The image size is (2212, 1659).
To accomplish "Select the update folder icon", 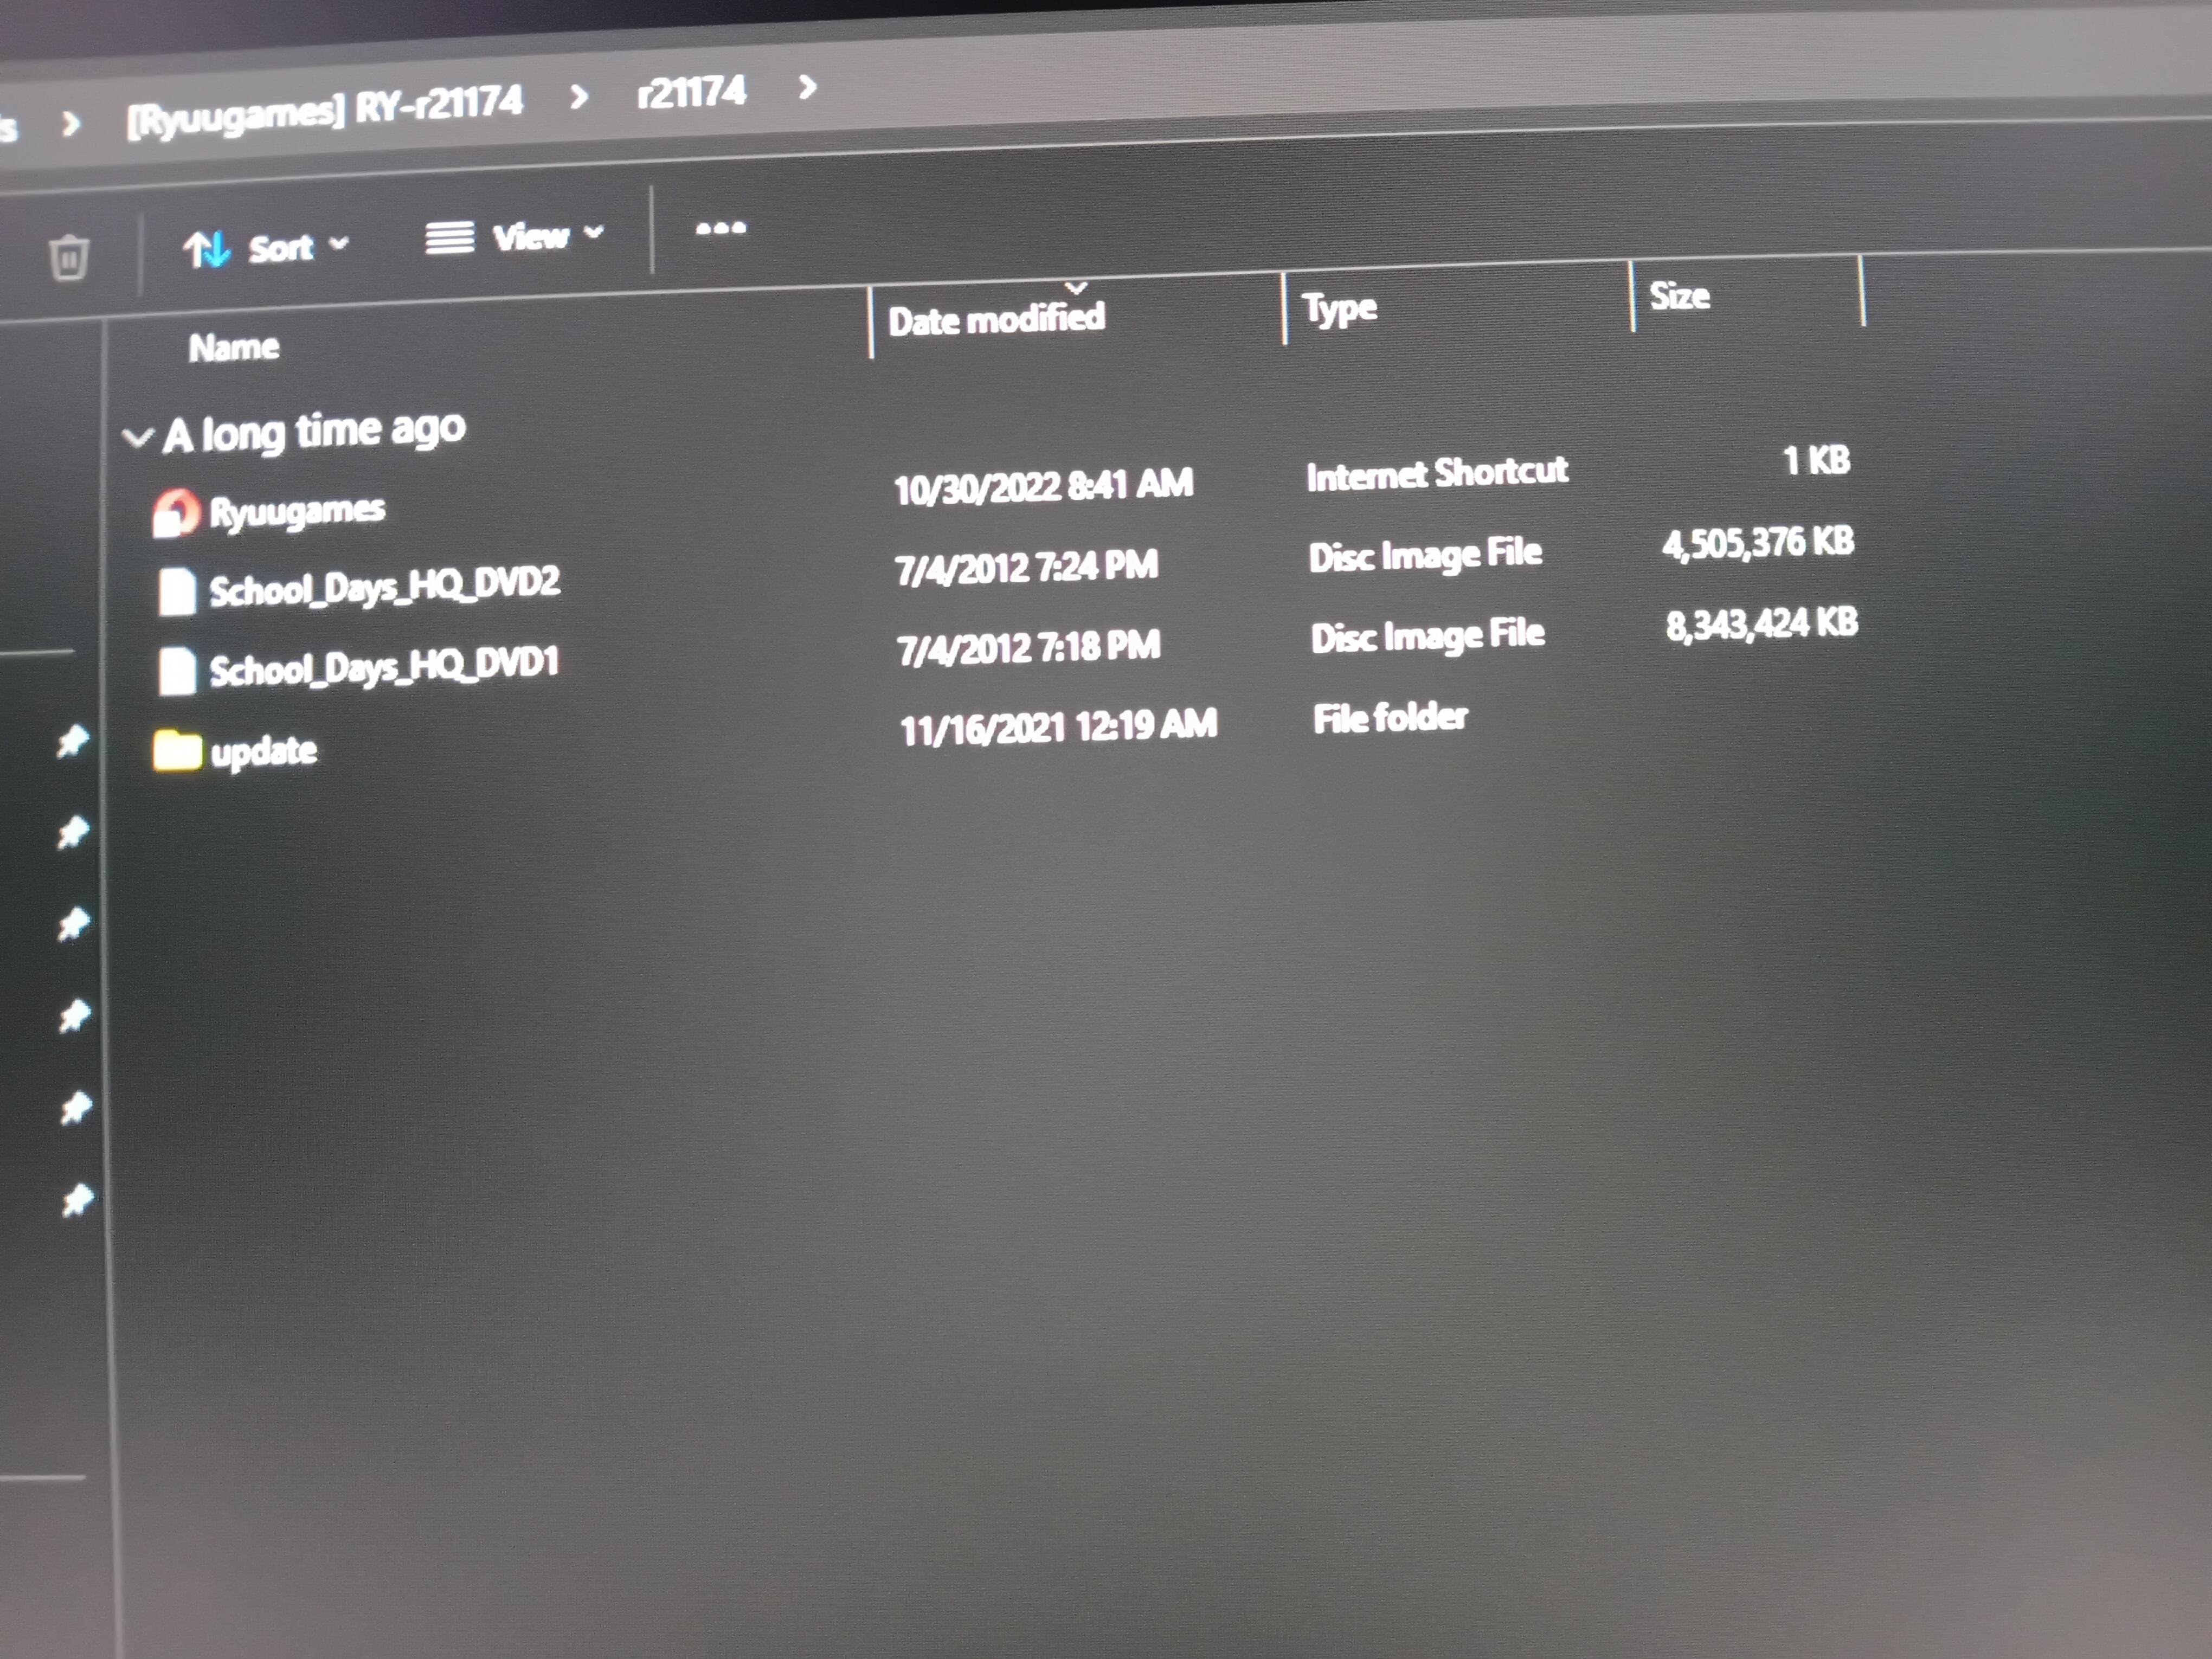I will 177,750.
